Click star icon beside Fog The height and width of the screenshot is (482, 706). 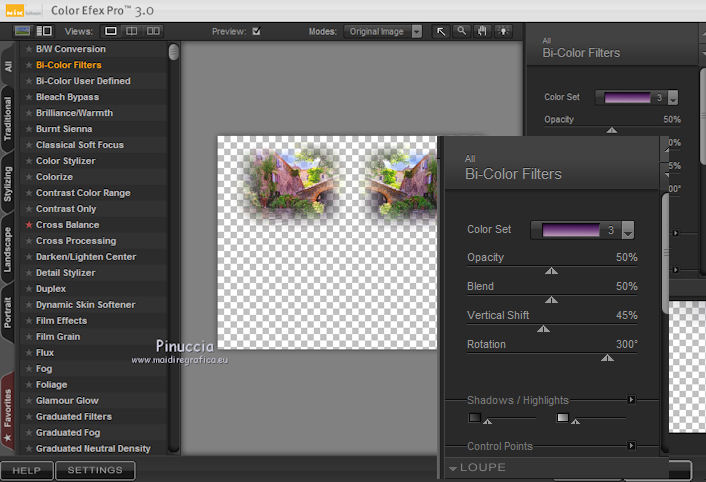[29, 369]
